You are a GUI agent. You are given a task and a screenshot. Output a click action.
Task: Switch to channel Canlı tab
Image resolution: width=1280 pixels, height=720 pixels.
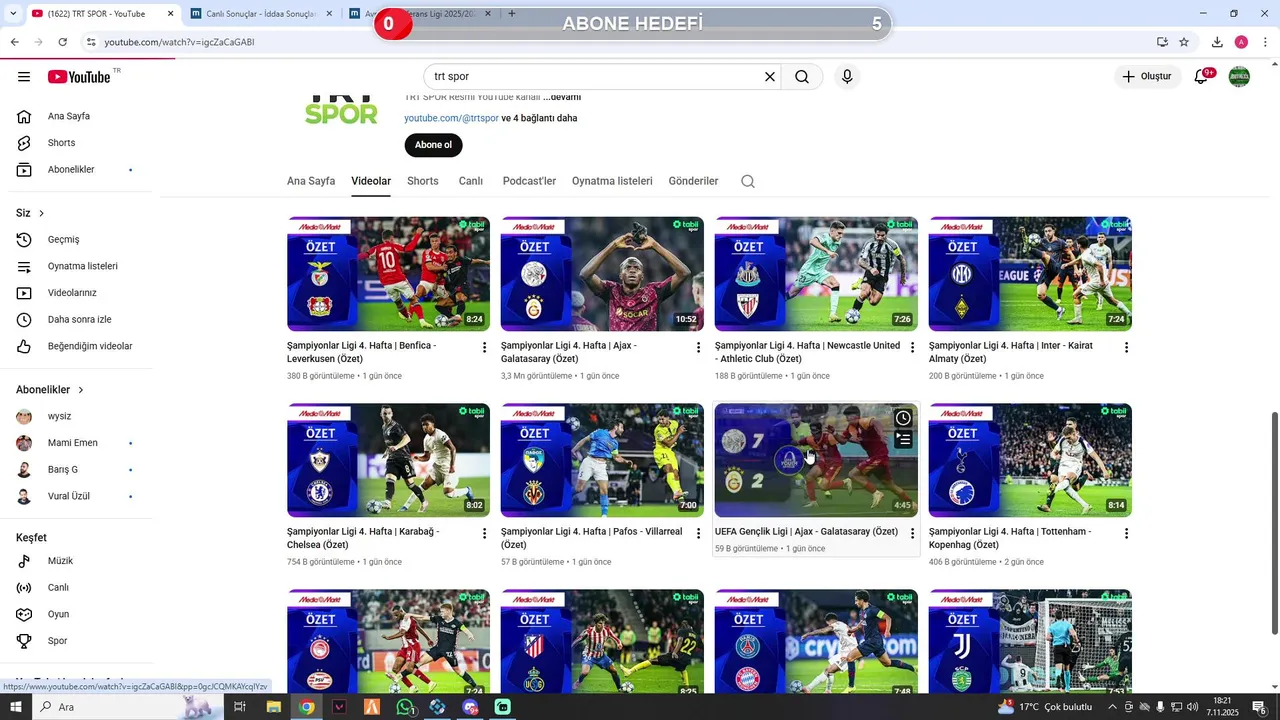point(471,181)
